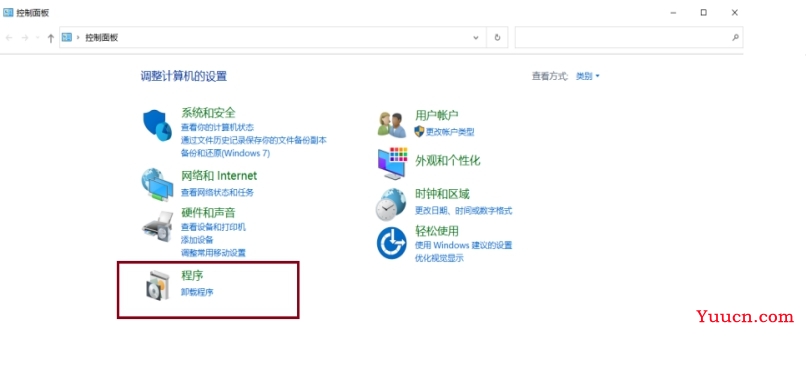
Task: Open the 外观和个性化 category link
Action: click(x=448, y=161)
